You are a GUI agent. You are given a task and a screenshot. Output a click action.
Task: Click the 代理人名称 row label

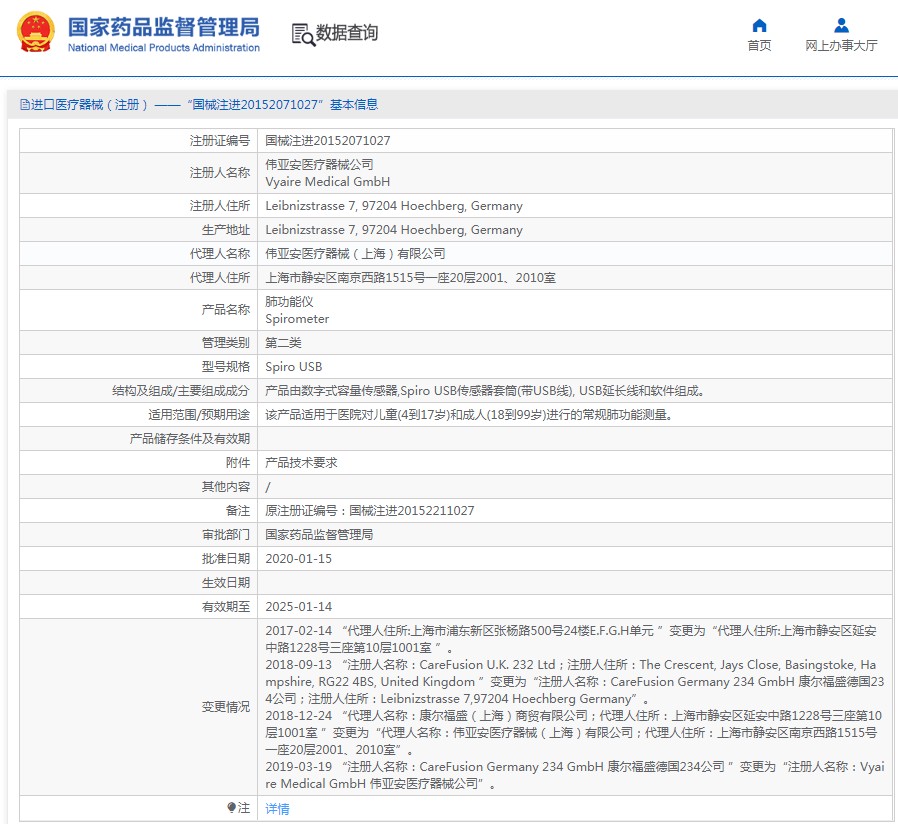[220, 254]
